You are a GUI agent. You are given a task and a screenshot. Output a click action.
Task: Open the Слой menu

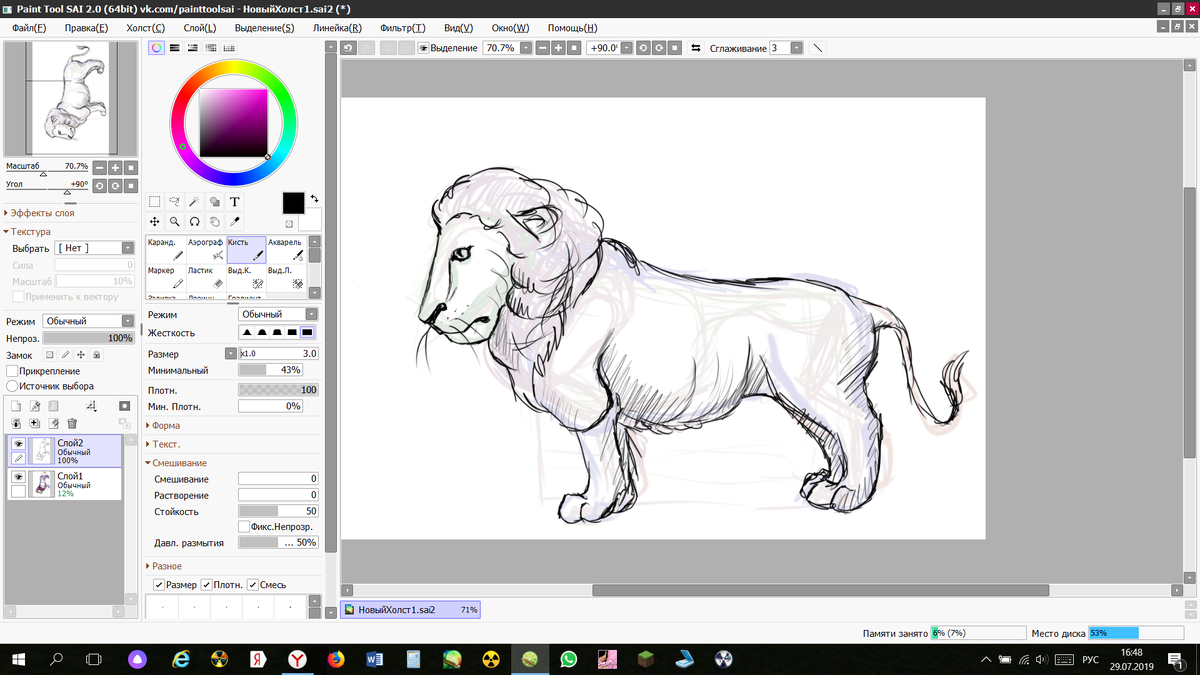pos(200,28)
